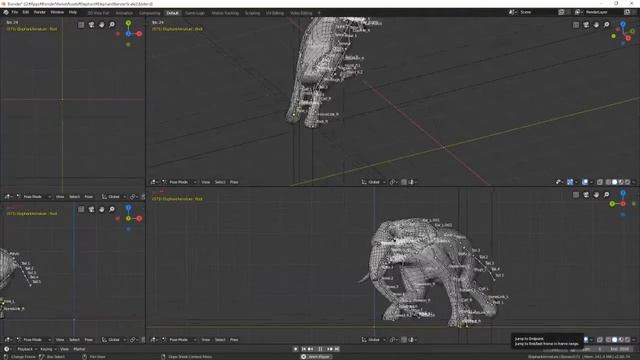Open Marker menu in timeline header
This screenshot has width=640, height=360.
79,349
